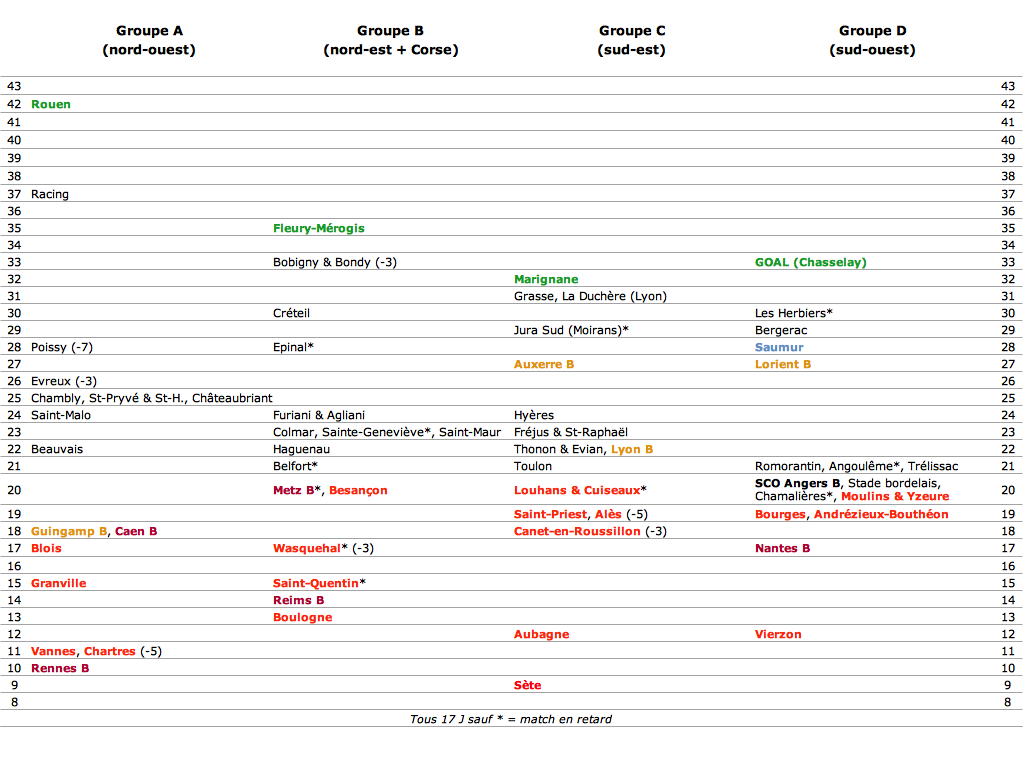The width and height of the screenshot is (1027, 758).
Task: Click Furiani & Agliani entry
Action: (x=318, y=415)
